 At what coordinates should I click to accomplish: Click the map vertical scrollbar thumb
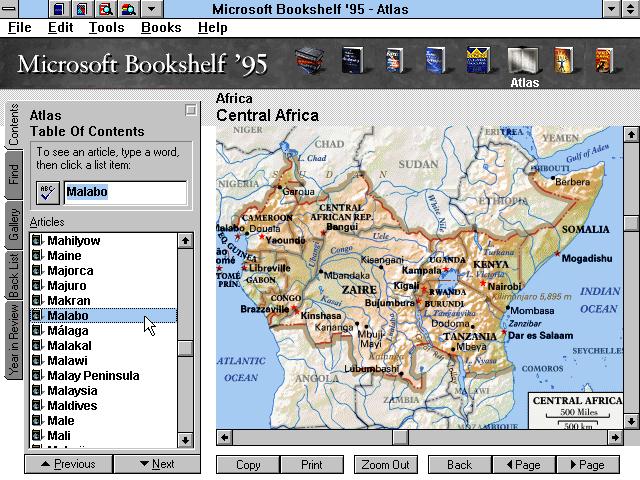point(631,223)
